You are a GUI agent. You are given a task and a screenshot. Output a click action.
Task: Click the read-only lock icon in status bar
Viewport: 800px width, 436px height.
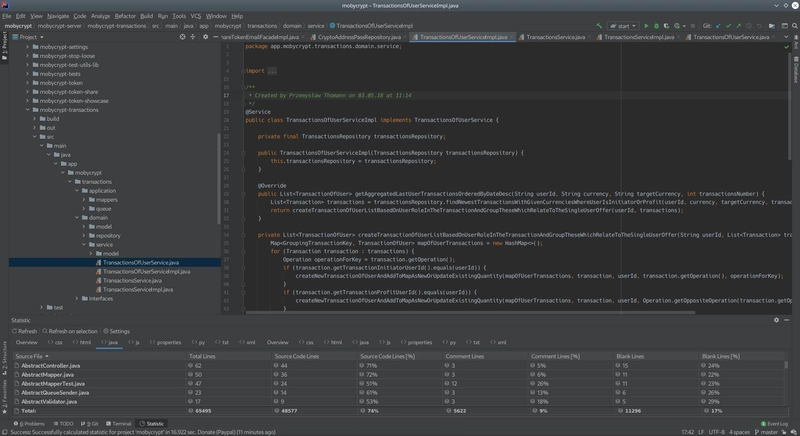coord(784,432)
